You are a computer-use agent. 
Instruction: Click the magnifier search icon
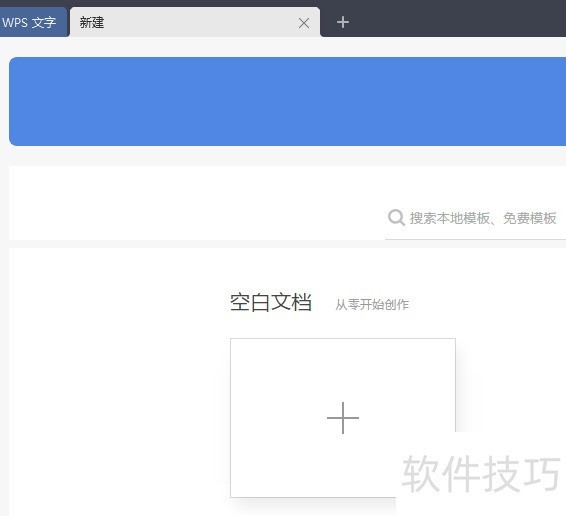(396, 218)
